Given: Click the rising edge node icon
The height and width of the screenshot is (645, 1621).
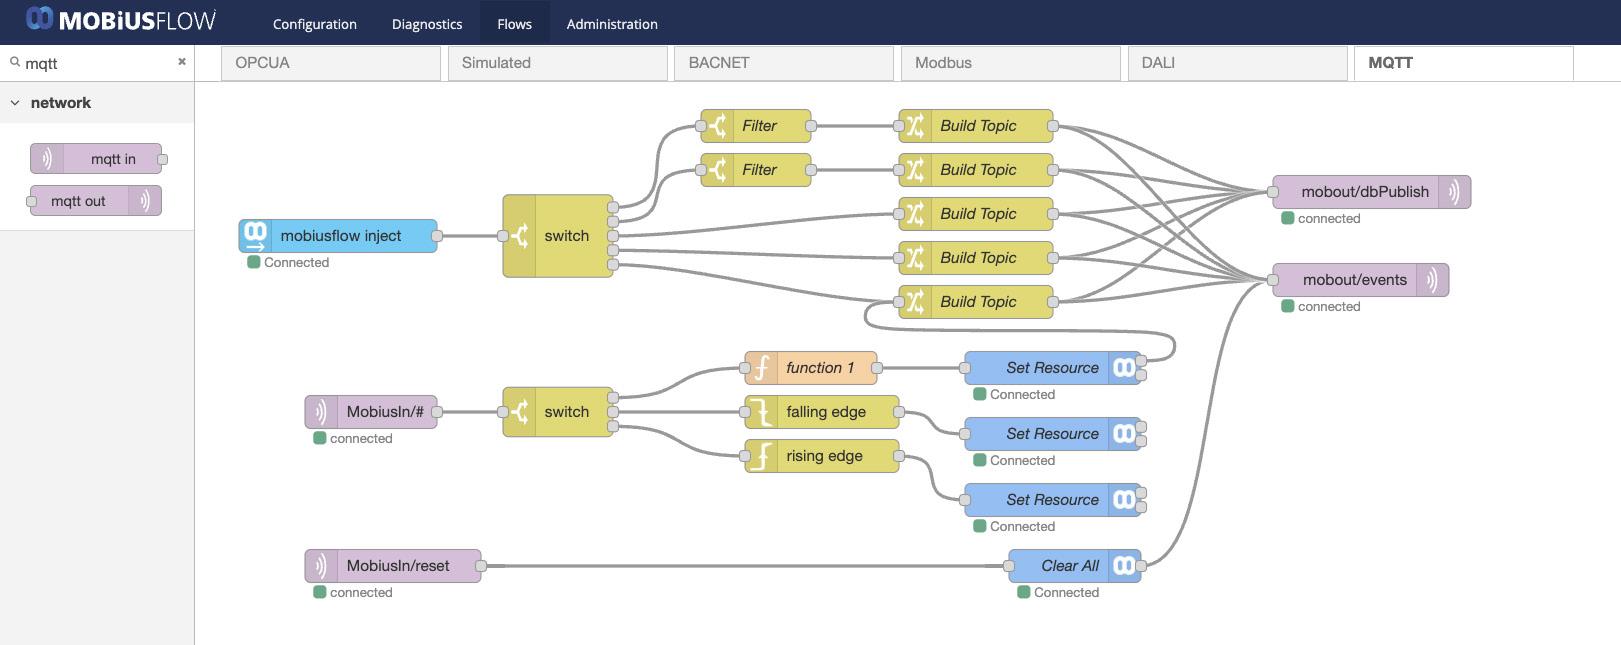Looking at the screenshot, I should click(x=761, y=456).
